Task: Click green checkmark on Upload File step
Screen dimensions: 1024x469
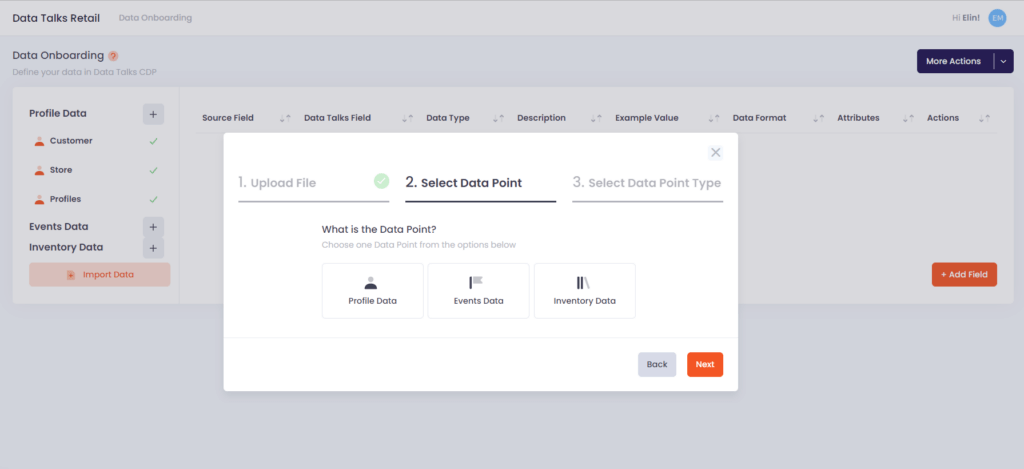Action: point(381,181)
